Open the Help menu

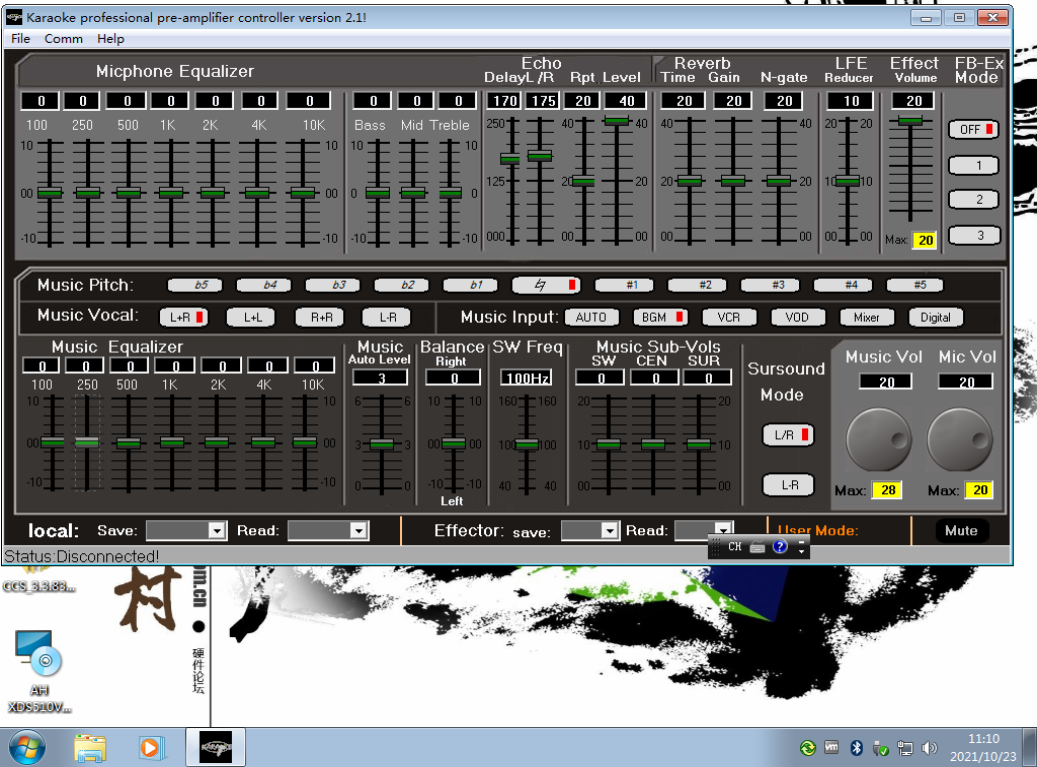coord(110,39)
